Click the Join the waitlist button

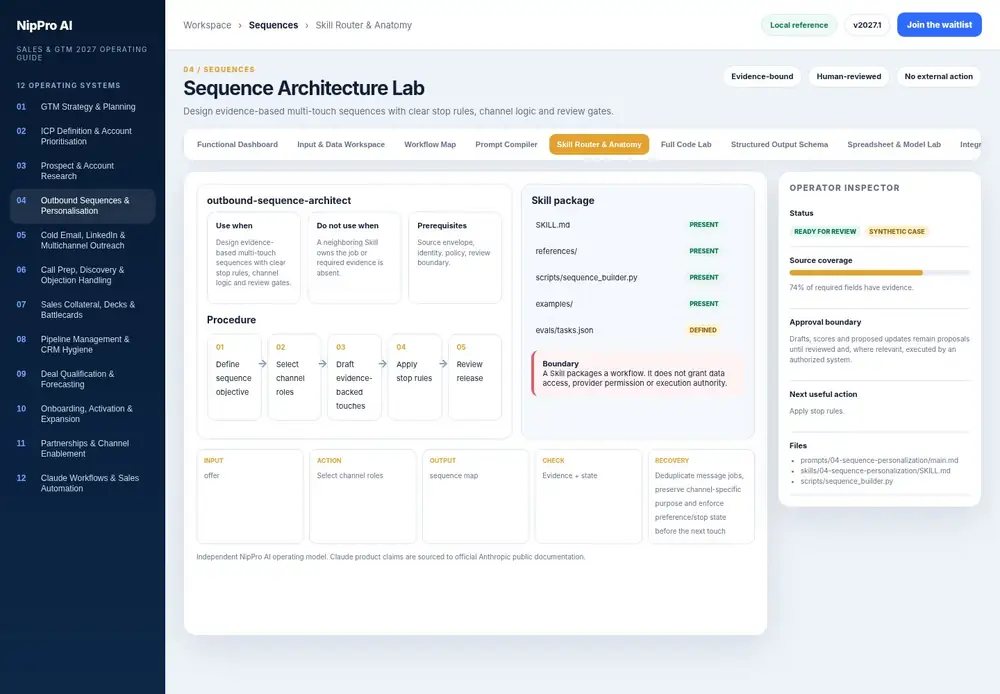939,25
